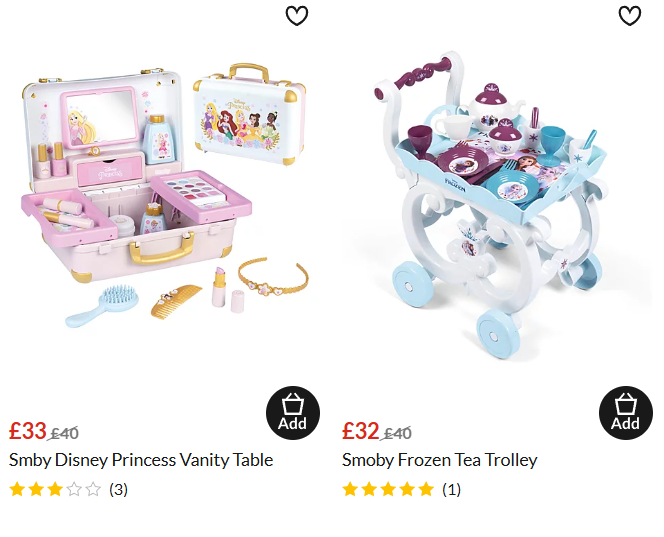Image resolution: width=664 pixels, height=537 pixels.
Task: Click the empty fifth star under Vanity Table
Action: tap(93, 489)
